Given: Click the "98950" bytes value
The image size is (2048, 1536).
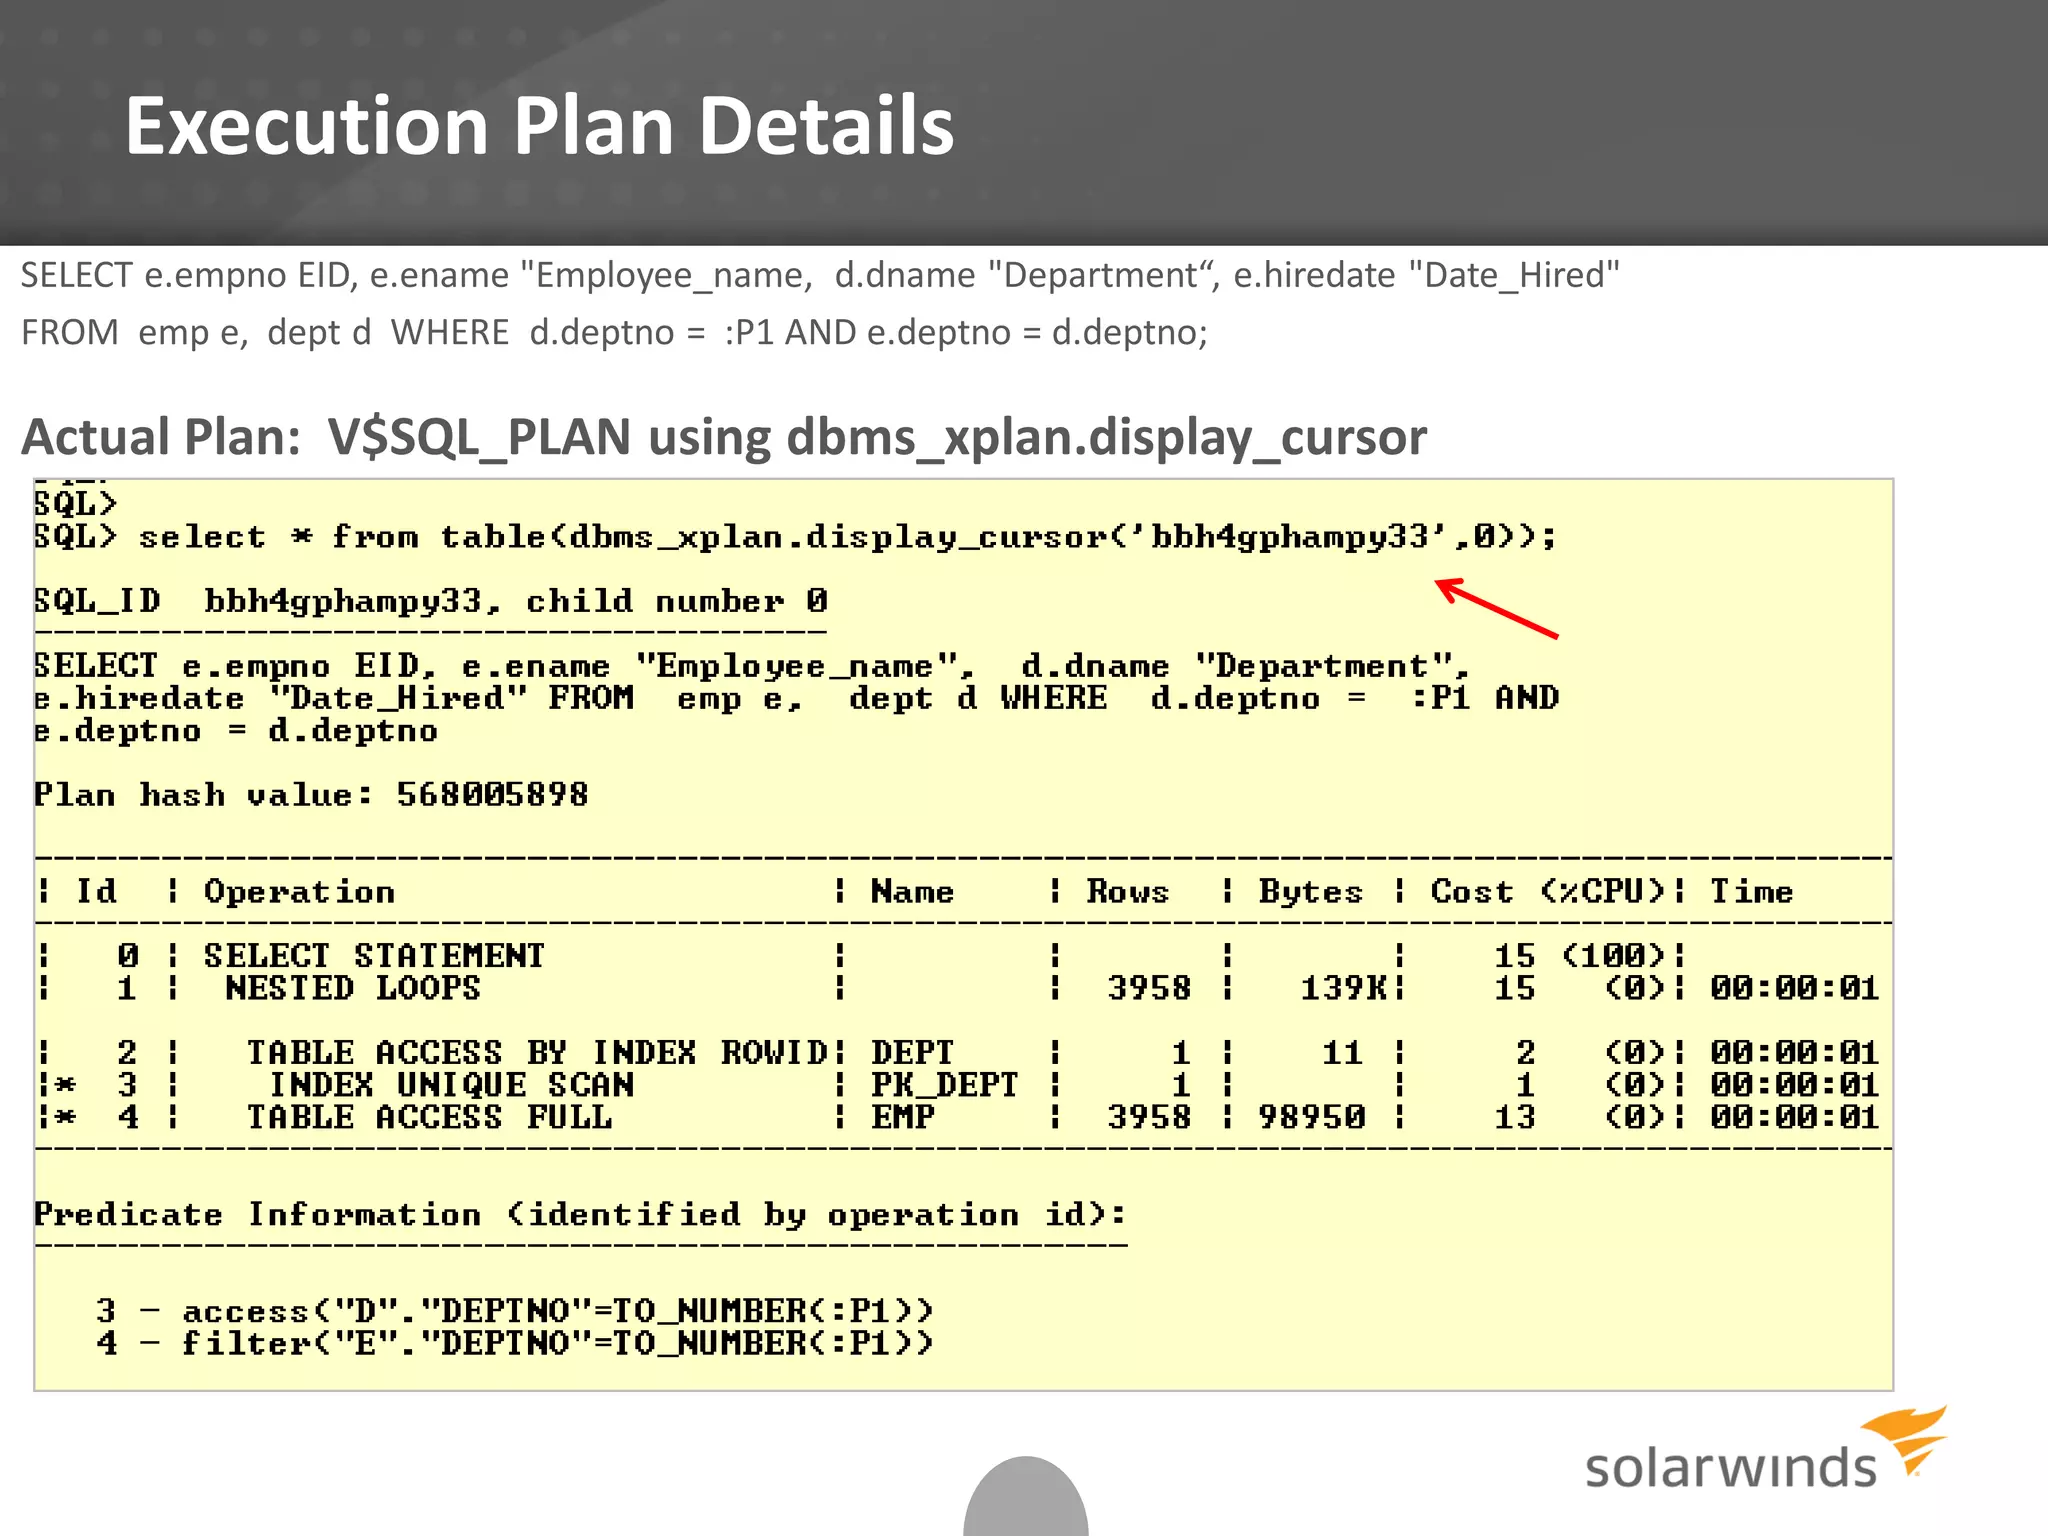Looking at the screenshot, I should [1311, 1116].
